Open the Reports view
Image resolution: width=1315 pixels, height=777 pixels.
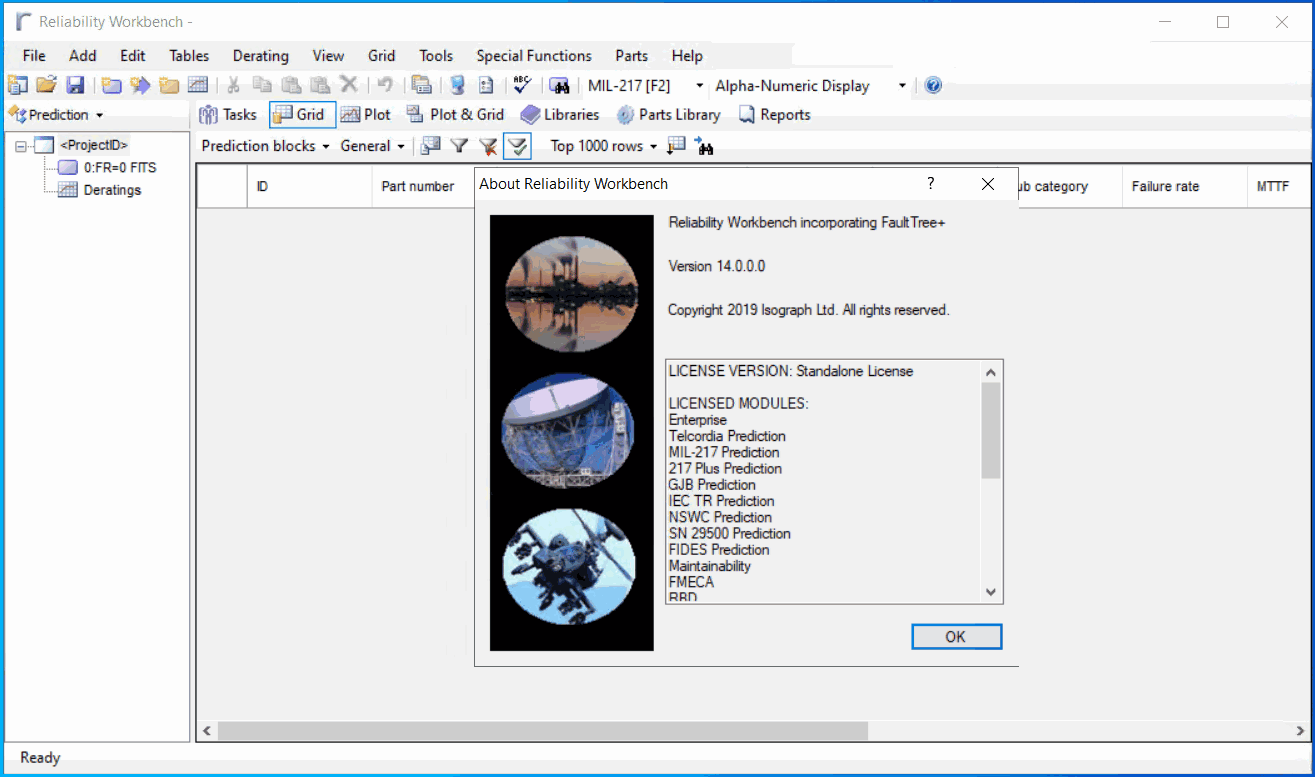pyautogui.click(x=774, y=115)
